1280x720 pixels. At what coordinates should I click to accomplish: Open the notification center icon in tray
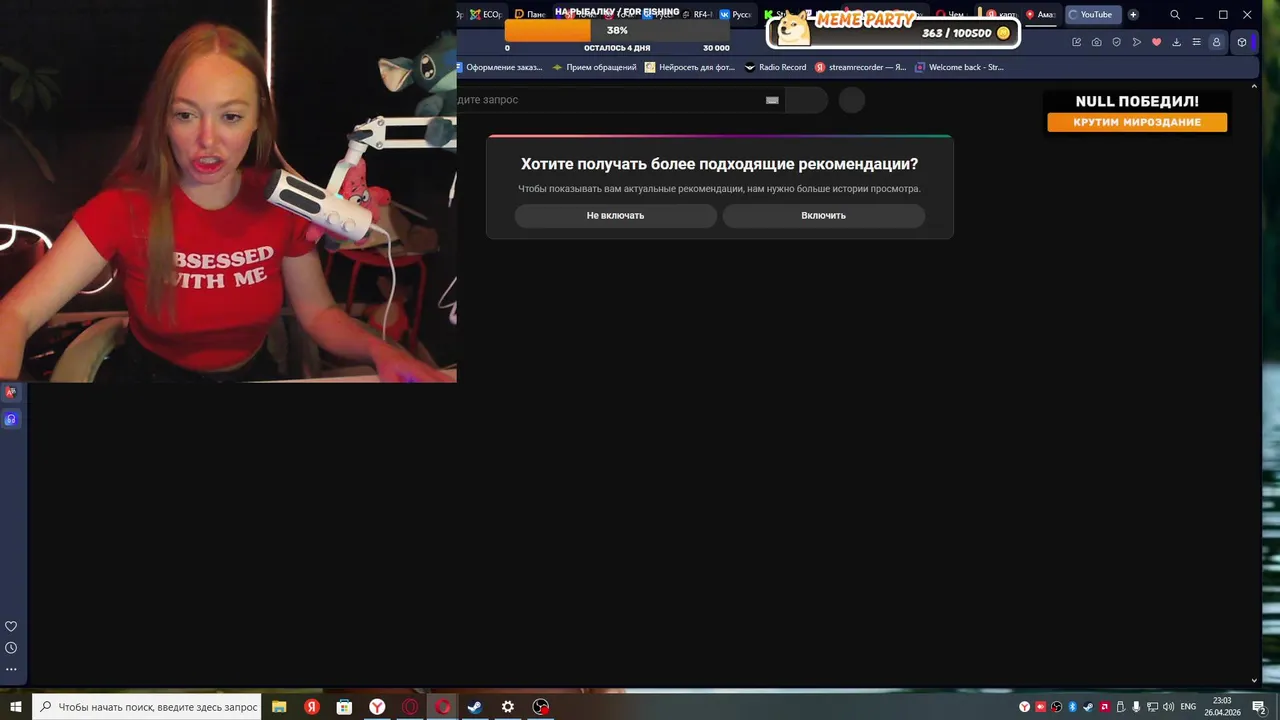click(x=1259, y=707)
